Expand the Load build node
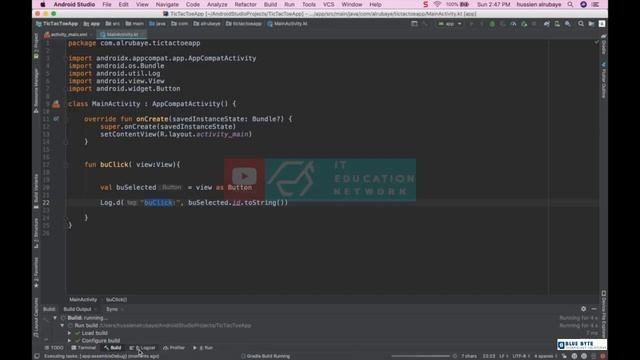Screen dimensions: 640x360 (69, 333)
